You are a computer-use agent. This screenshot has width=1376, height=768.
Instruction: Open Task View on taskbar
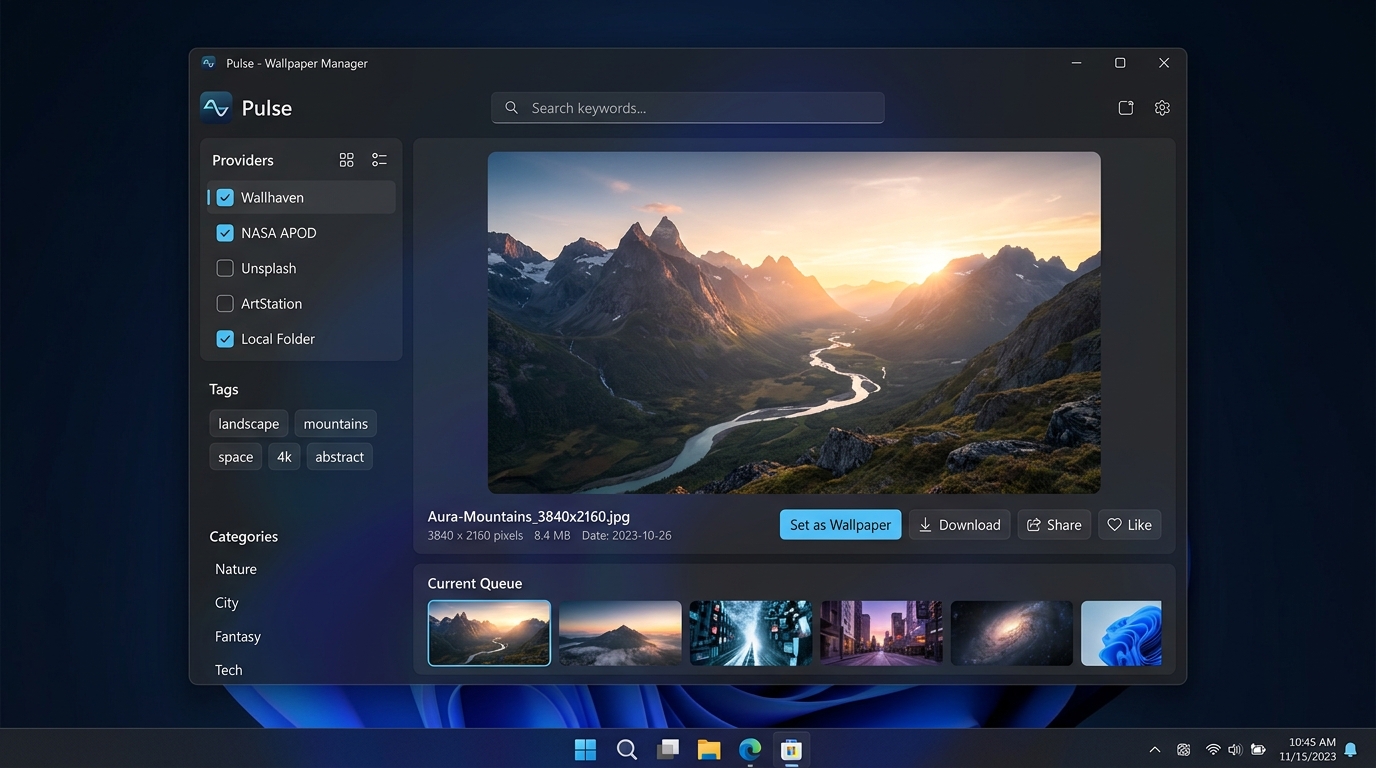tap(668, 749)
